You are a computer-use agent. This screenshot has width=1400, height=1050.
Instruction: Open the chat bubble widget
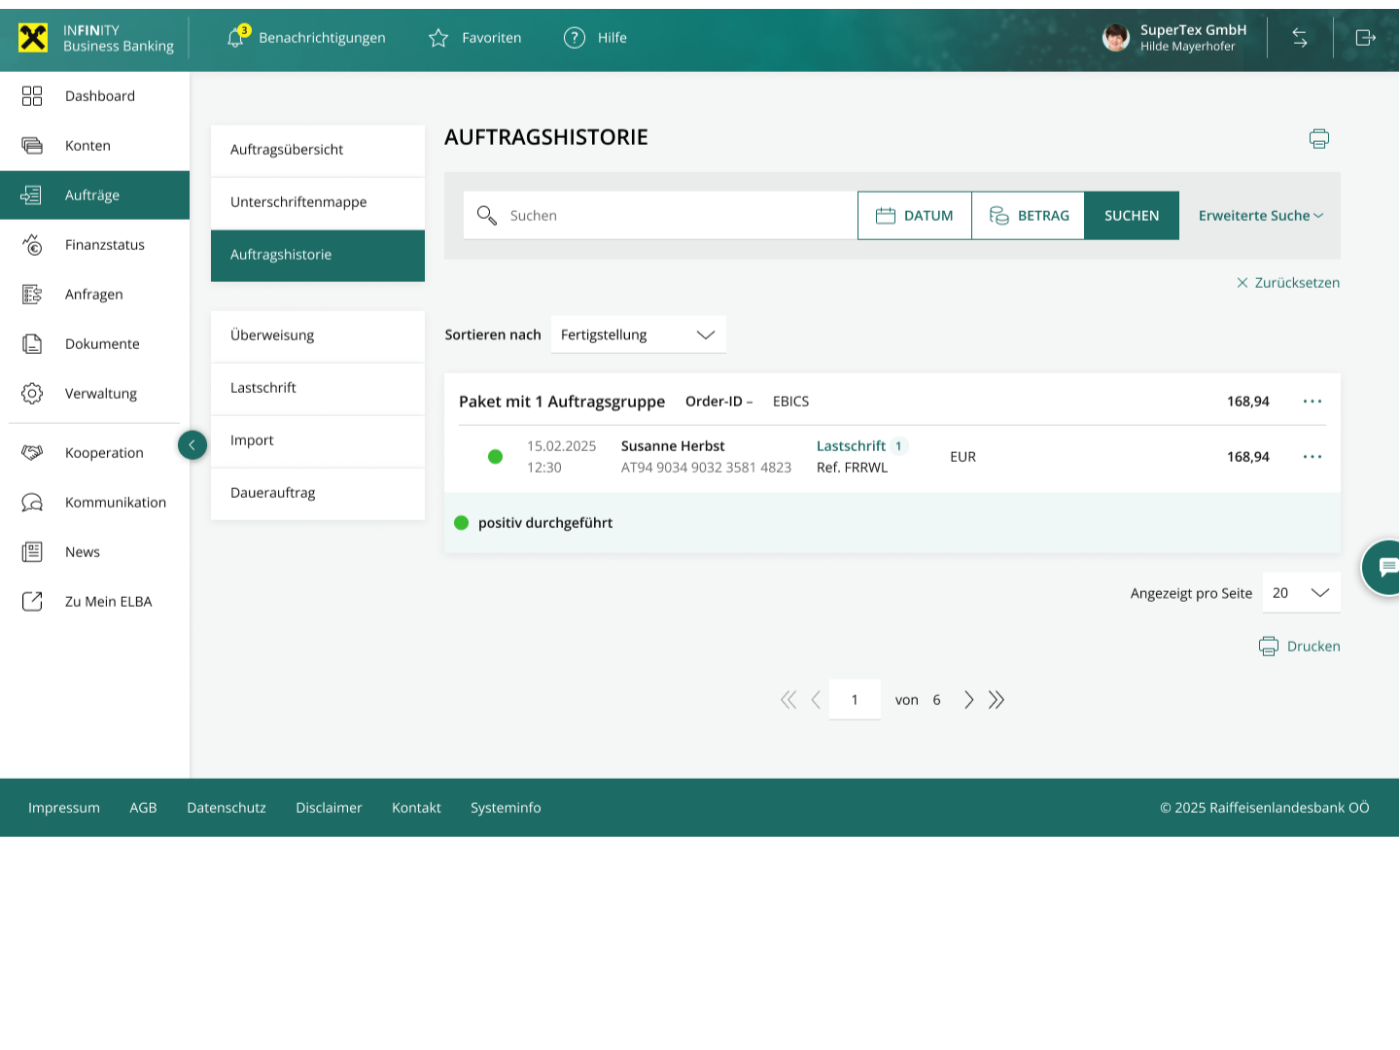click(x=1386, y=567)
